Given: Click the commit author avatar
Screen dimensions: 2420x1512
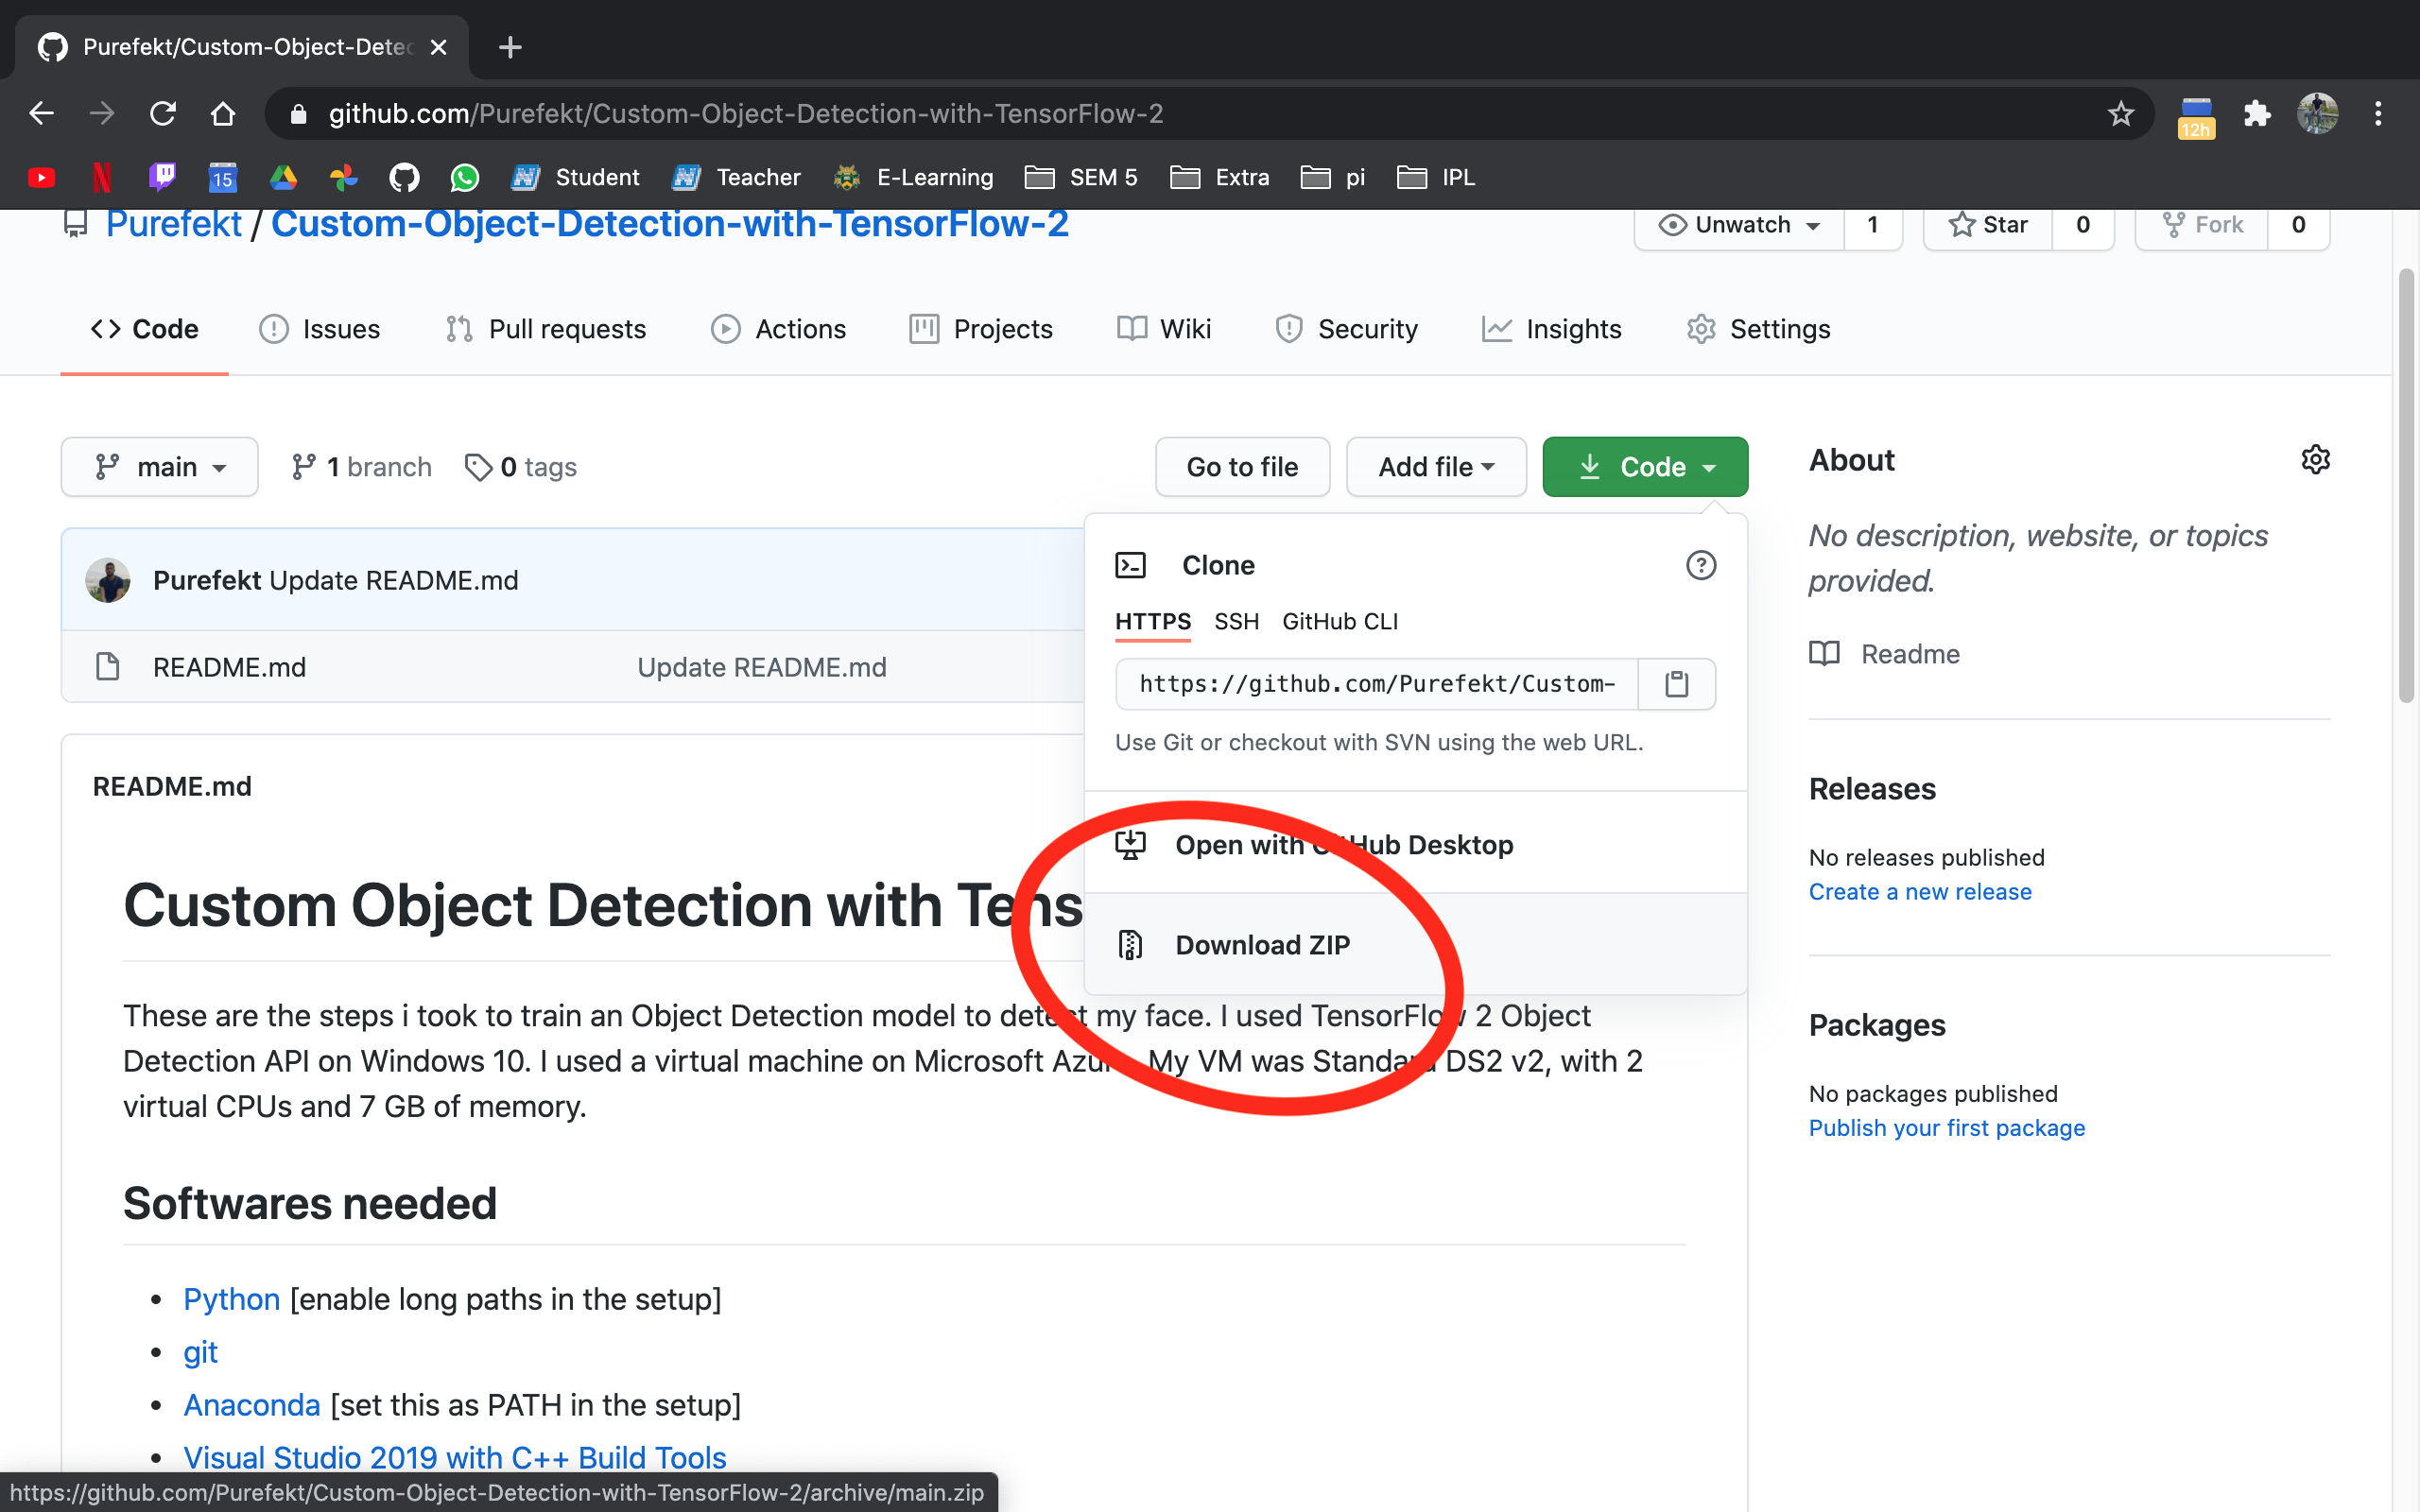Looking at the screenshot, I should click(x=108, y=580).
